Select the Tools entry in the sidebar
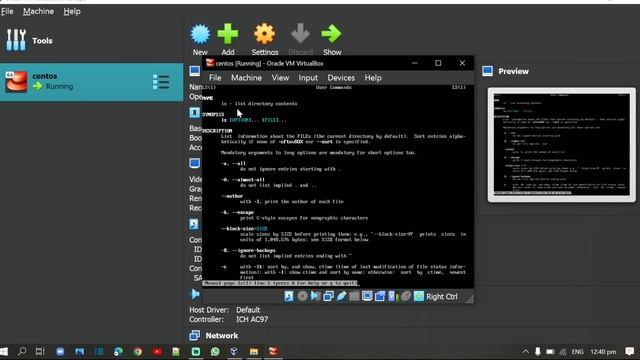Viewport: 640px width, 360px height. (29, 40)
